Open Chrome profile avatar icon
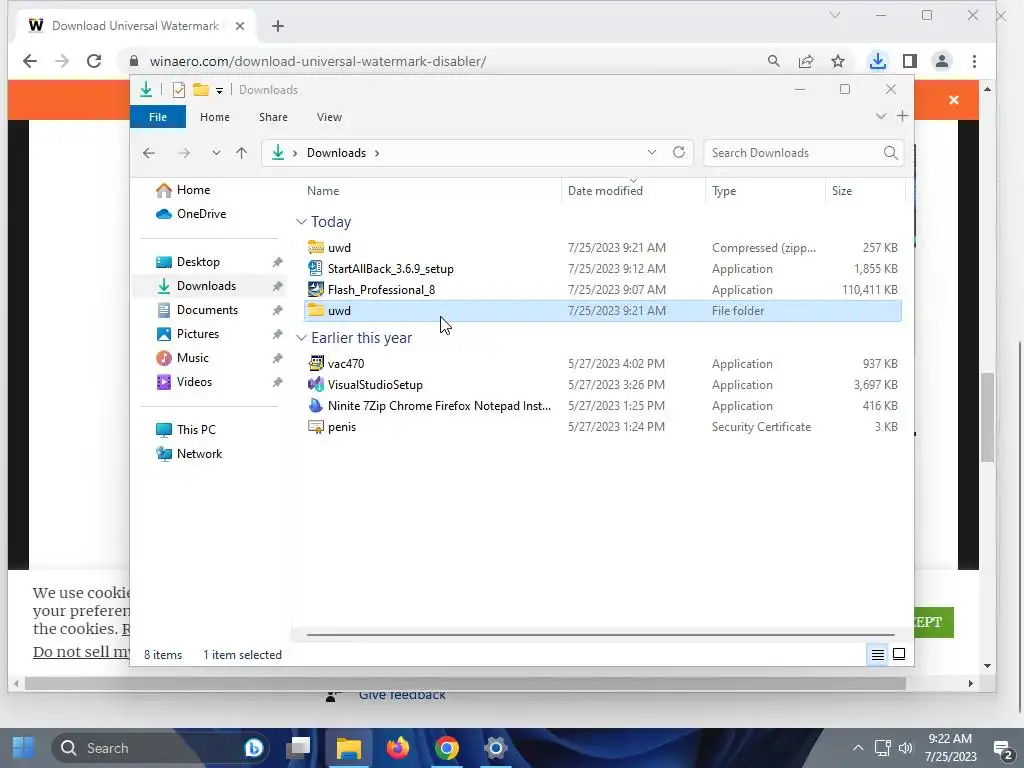This screenshot has height=768, width=1024. (x=942, y=61)
